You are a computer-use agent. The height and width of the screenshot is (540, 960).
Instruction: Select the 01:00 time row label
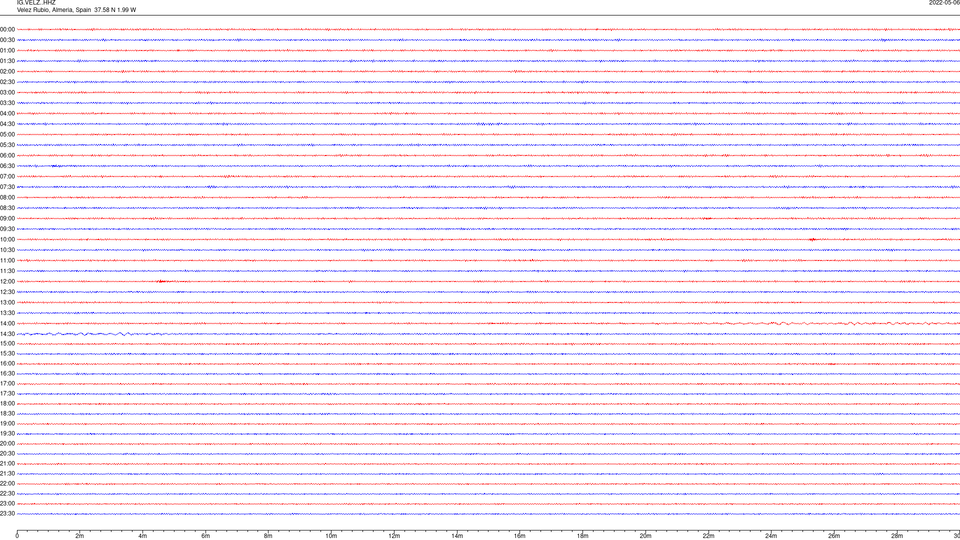7,50
